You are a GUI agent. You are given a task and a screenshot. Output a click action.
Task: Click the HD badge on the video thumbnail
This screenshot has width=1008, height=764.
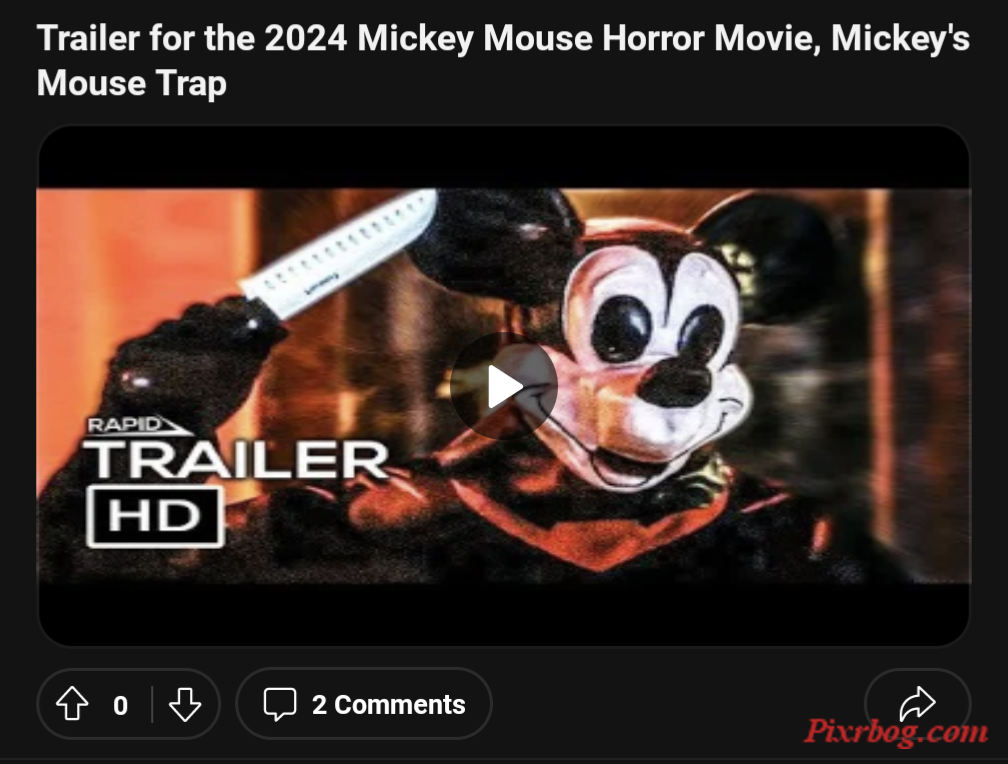[155, 516]
